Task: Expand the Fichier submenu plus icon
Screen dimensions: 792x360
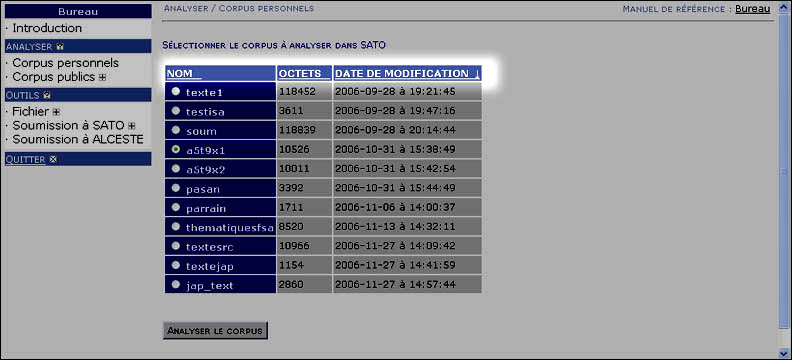Action: (x=56, y=112)
